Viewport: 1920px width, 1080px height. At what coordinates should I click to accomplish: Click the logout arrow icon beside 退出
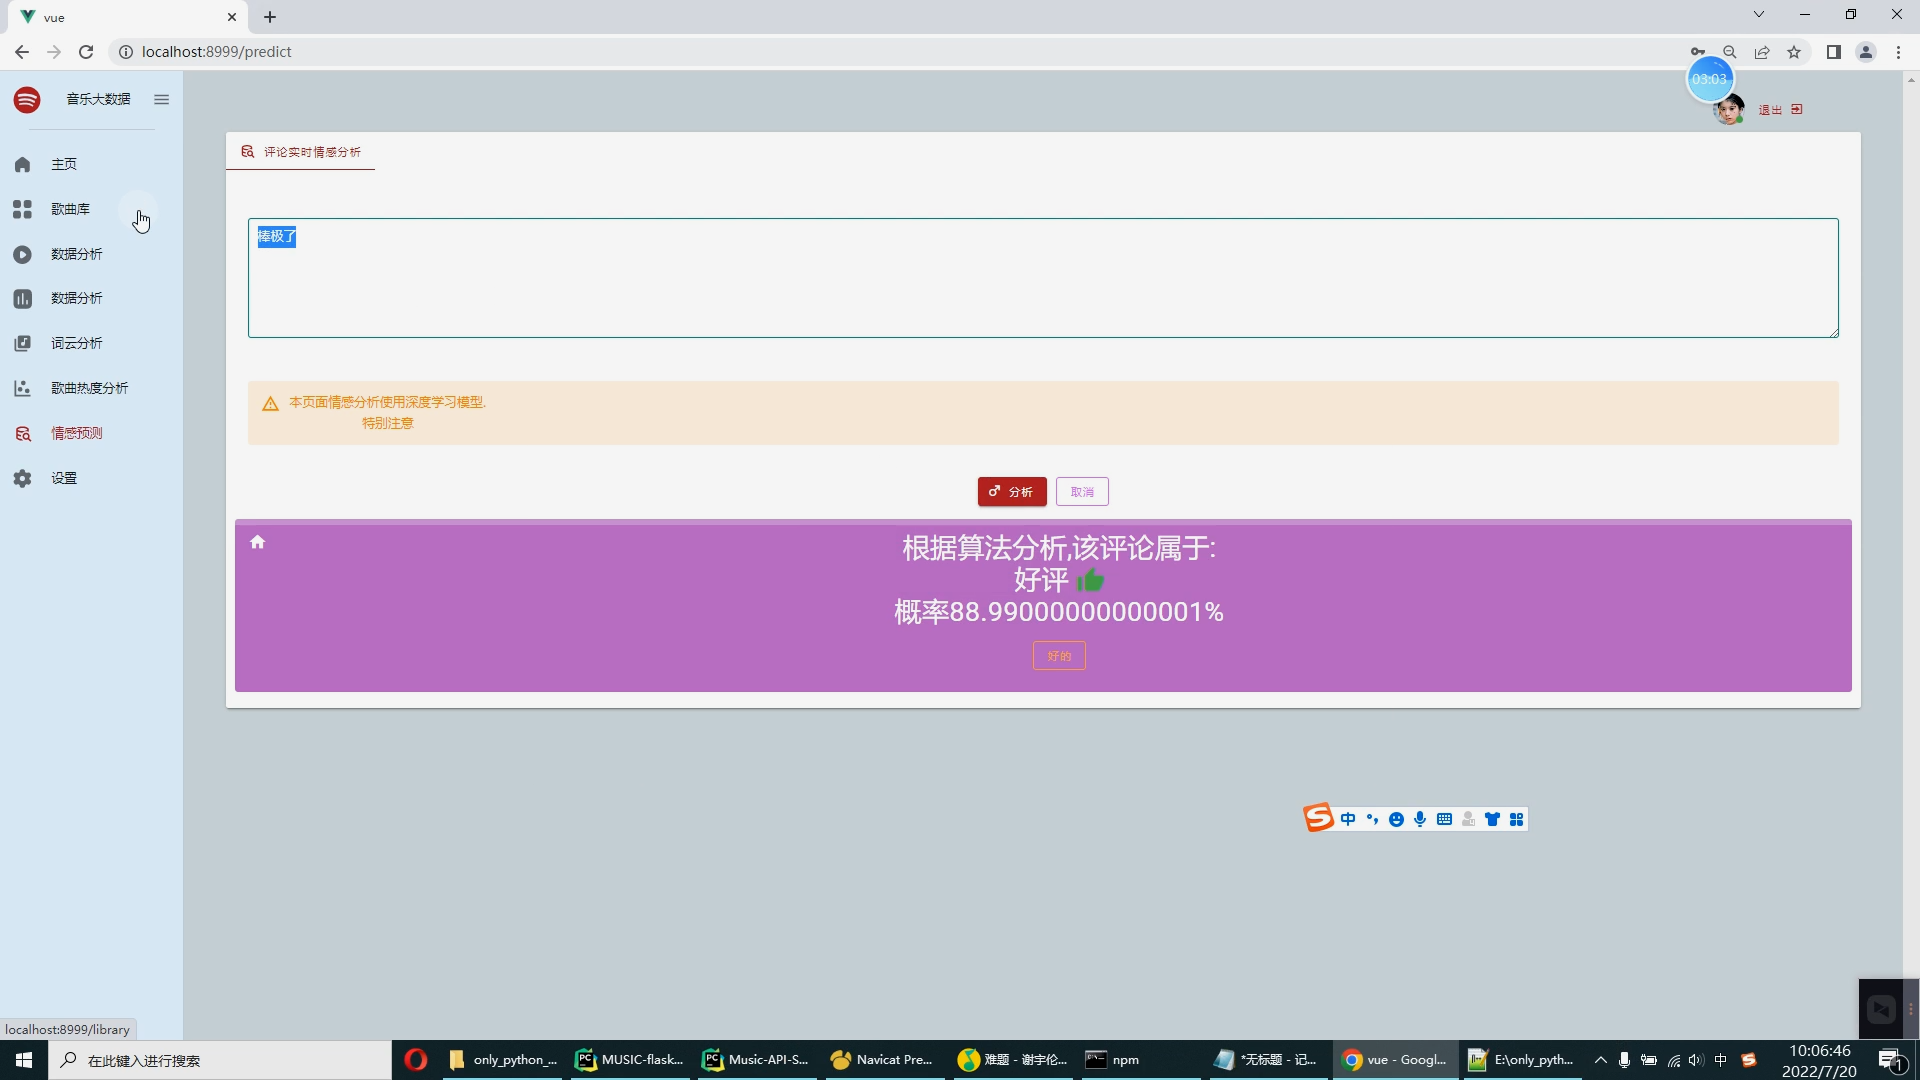1797,109
